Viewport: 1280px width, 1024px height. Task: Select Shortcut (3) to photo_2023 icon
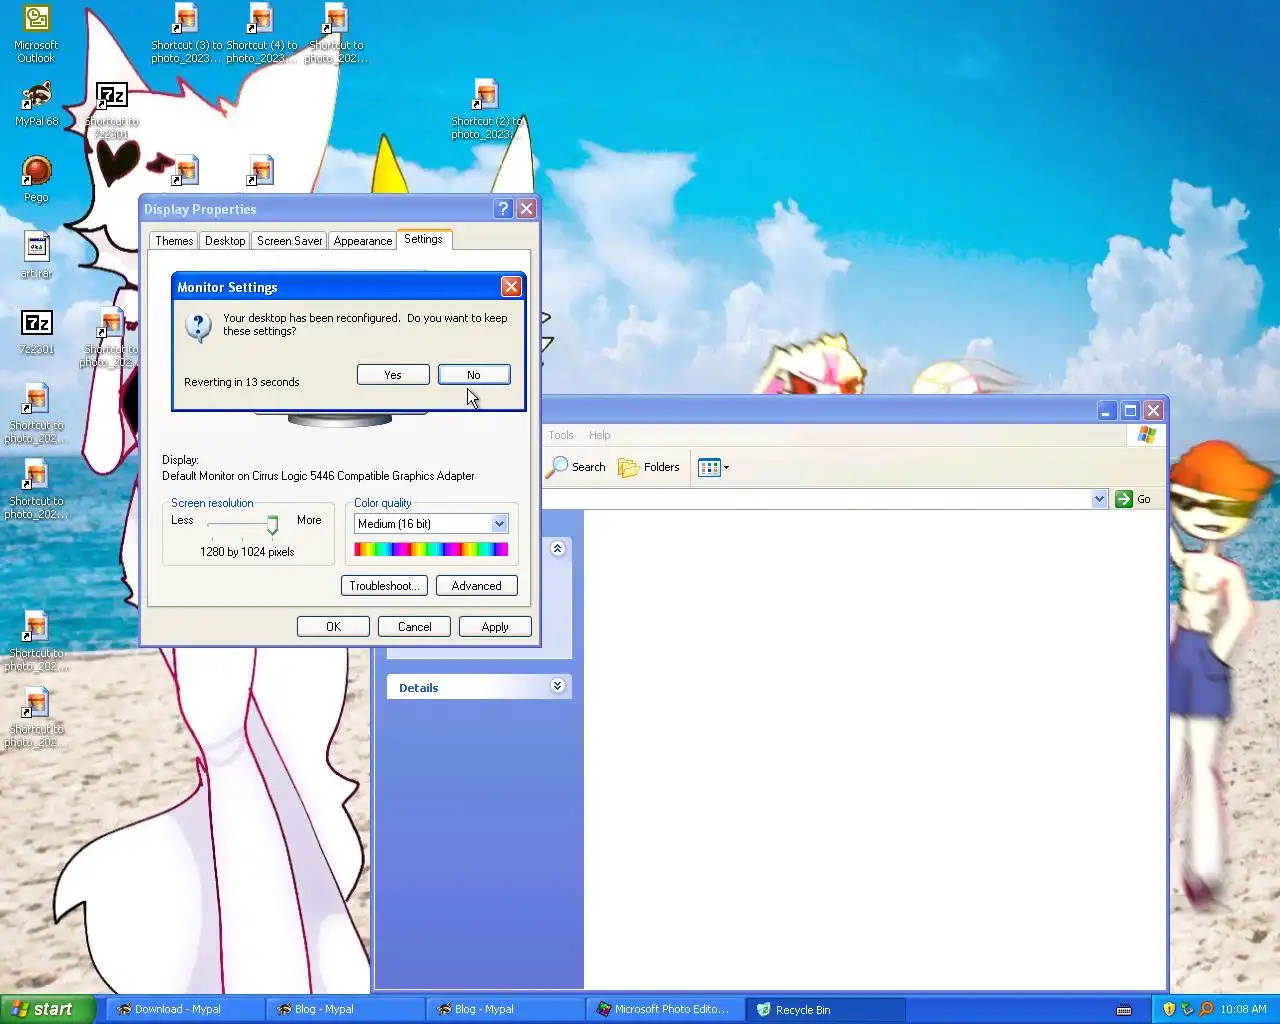point(186,34)
